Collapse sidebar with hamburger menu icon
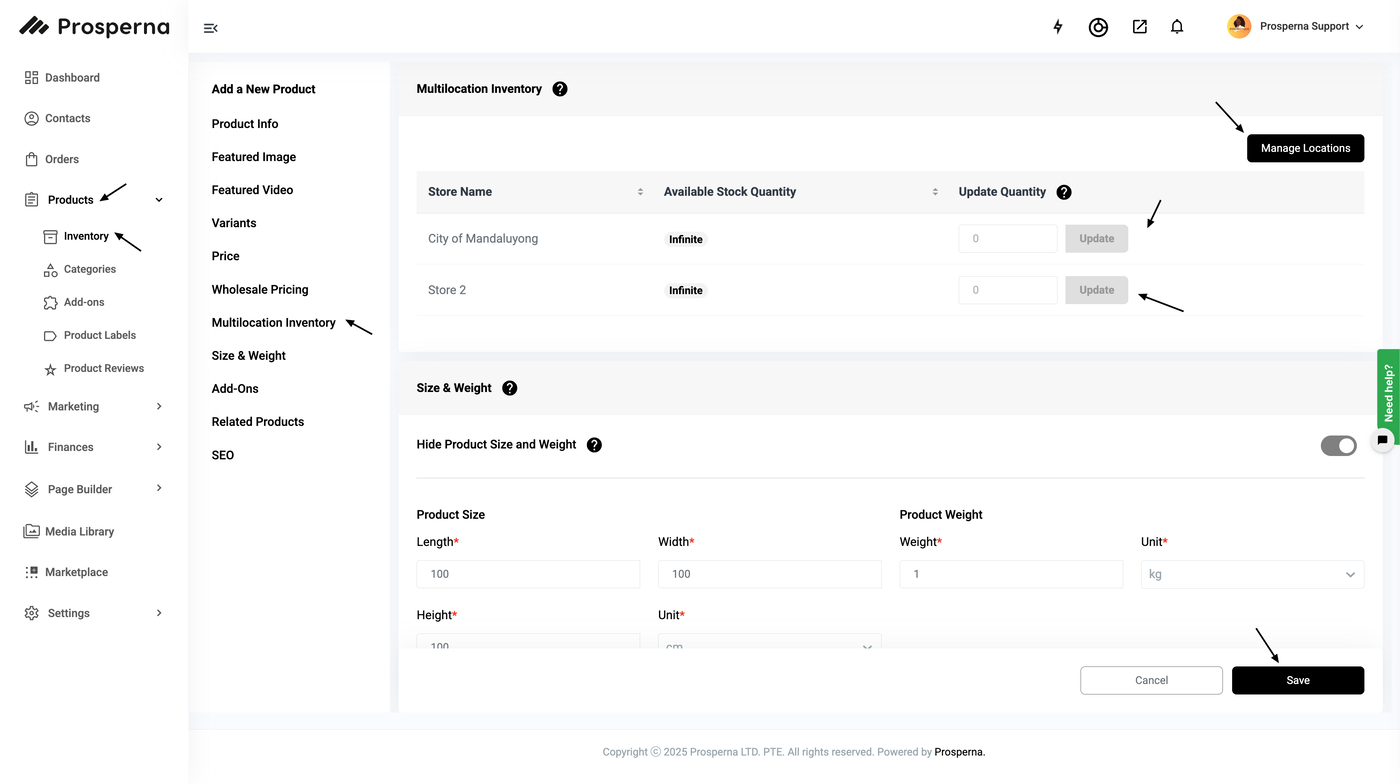Screen dimensions: 1400x784 [210, 28]
